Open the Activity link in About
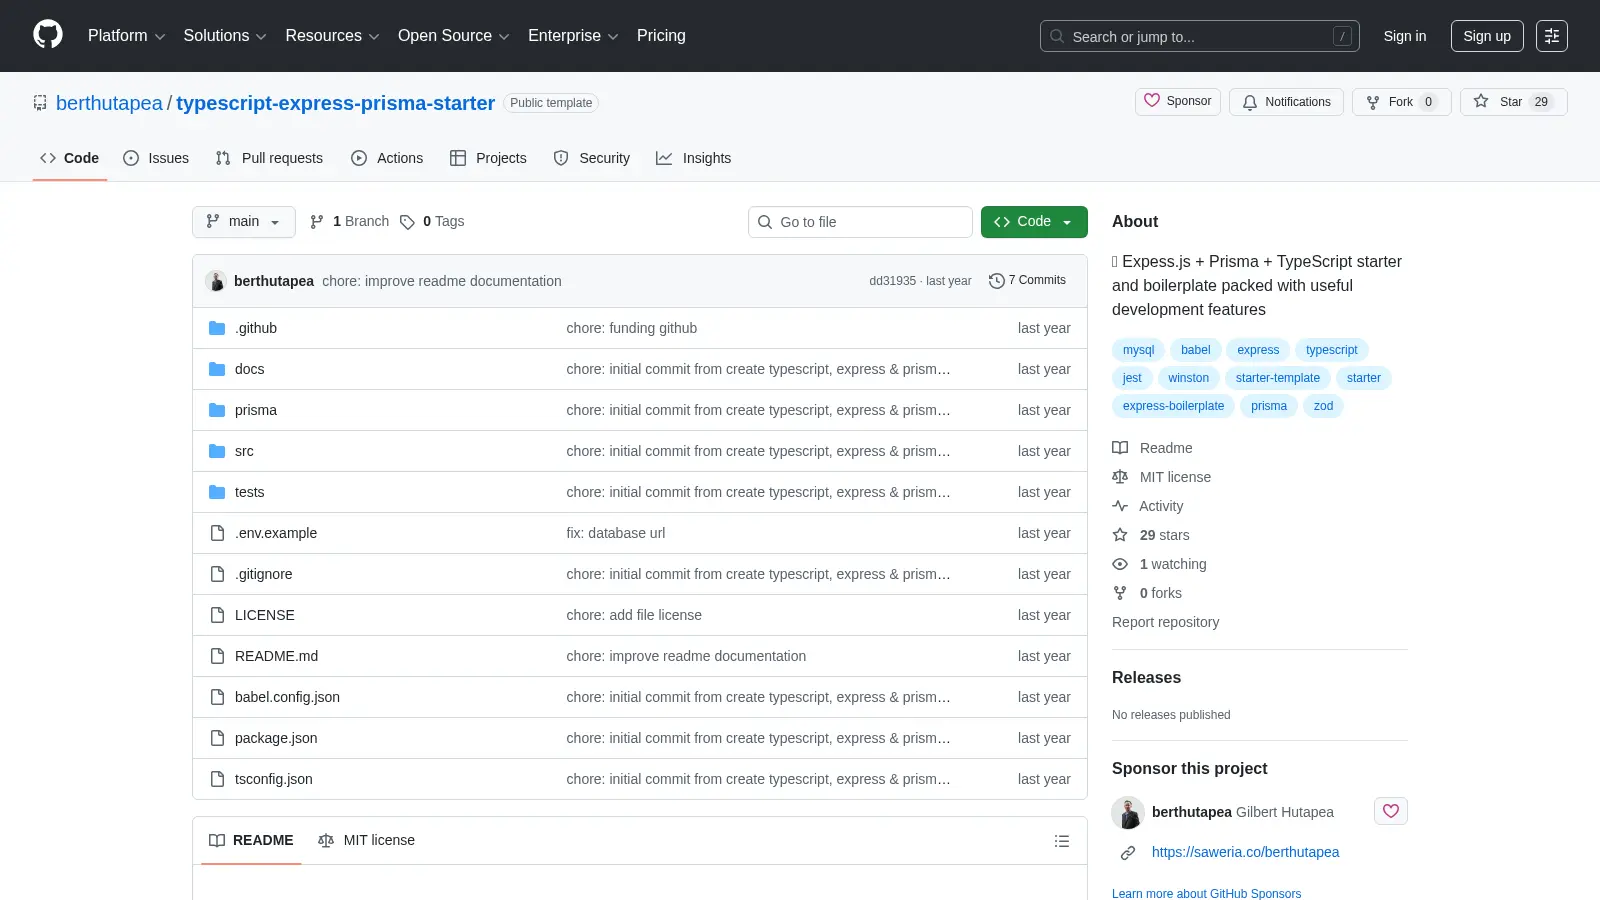 pos(1148,506)
